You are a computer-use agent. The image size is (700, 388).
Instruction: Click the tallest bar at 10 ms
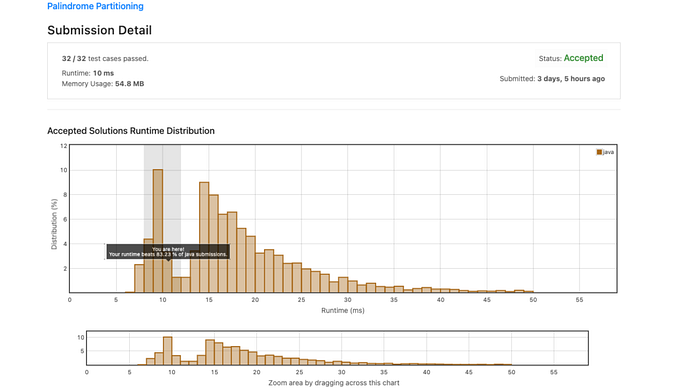(x=158, y=231)
